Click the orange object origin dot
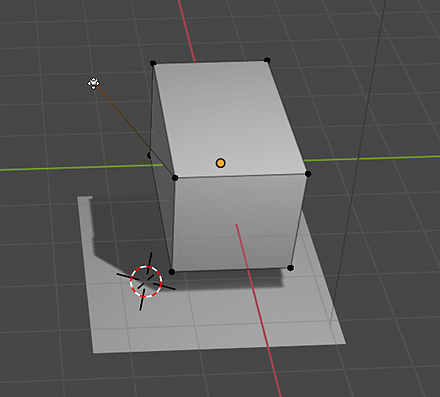 tap(220, 163)
